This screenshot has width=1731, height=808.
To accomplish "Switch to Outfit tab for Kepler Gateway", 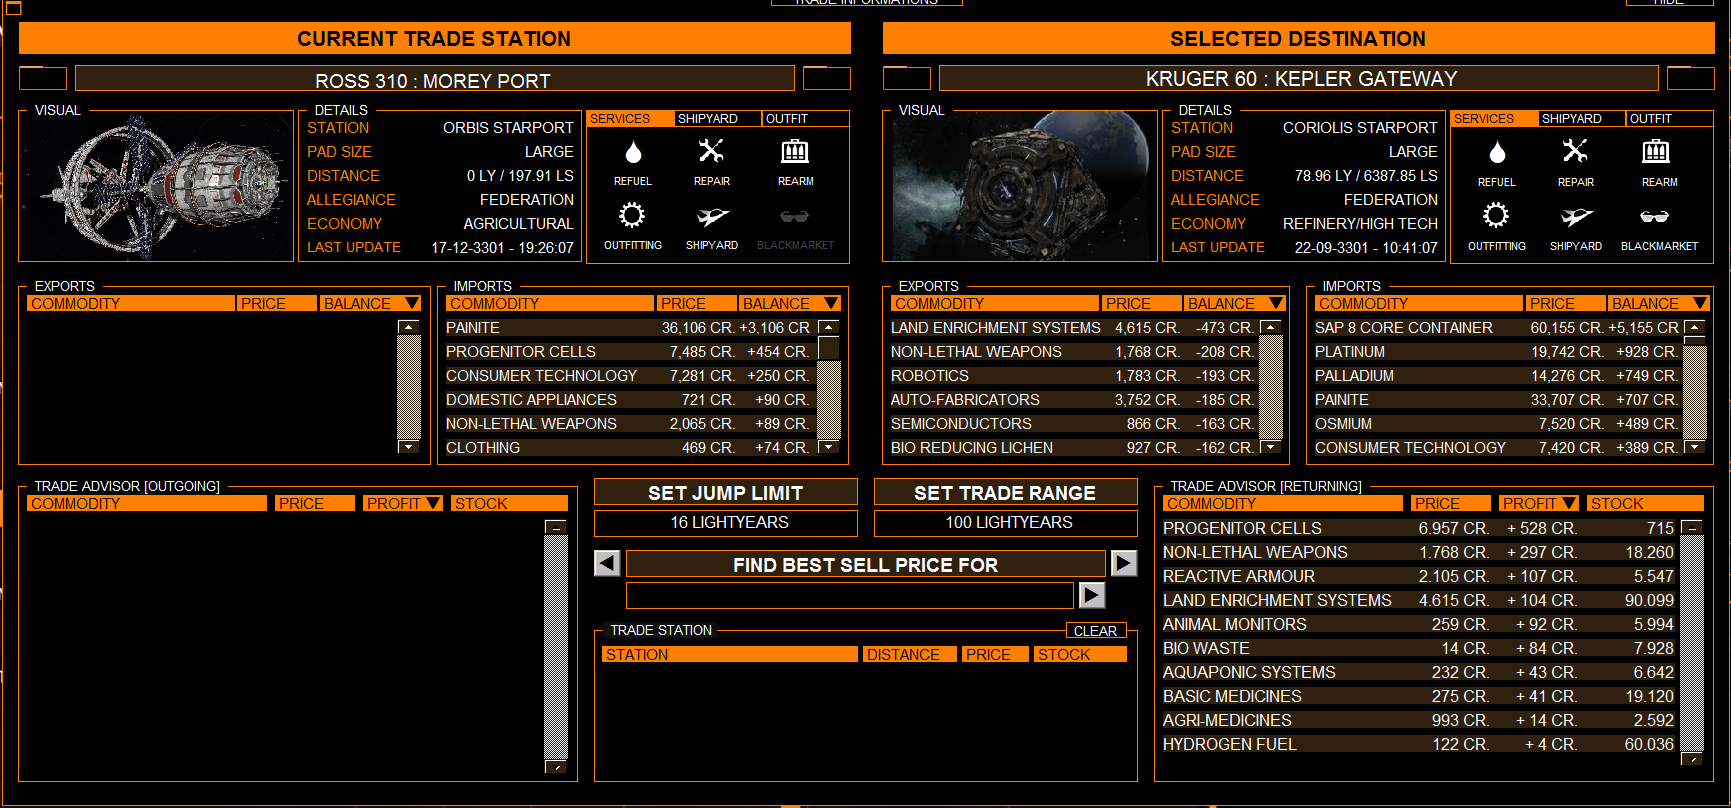I will click(1670, 118).
